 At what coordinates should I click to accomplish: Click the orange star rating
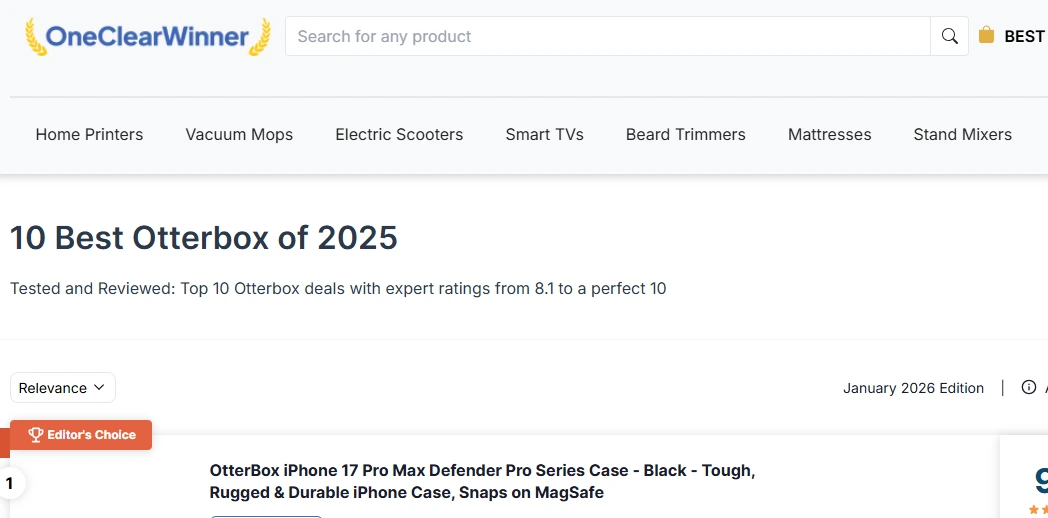pyautogui.click(x=1038, y=510)
